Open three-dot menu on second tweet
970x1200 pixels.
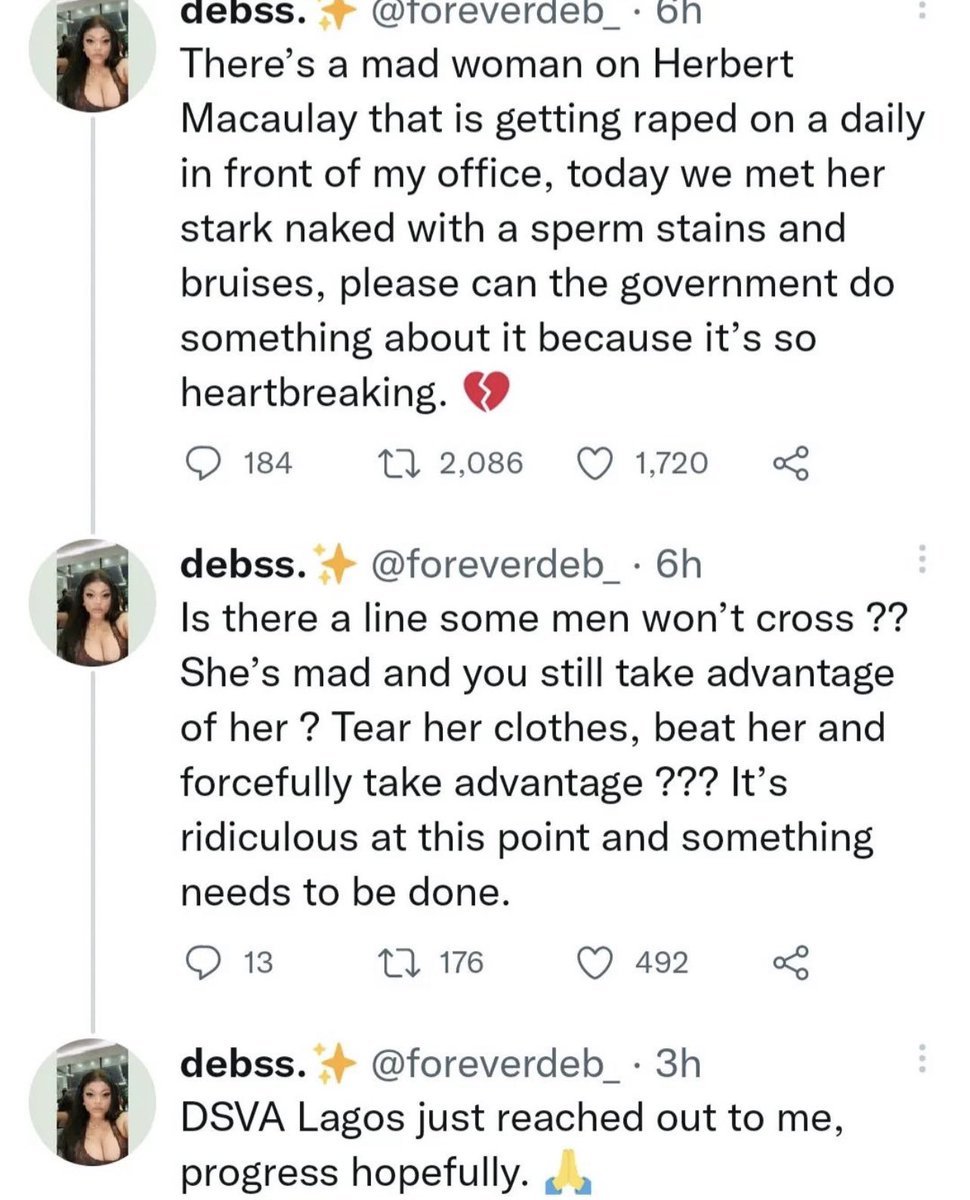click(922, 560)
